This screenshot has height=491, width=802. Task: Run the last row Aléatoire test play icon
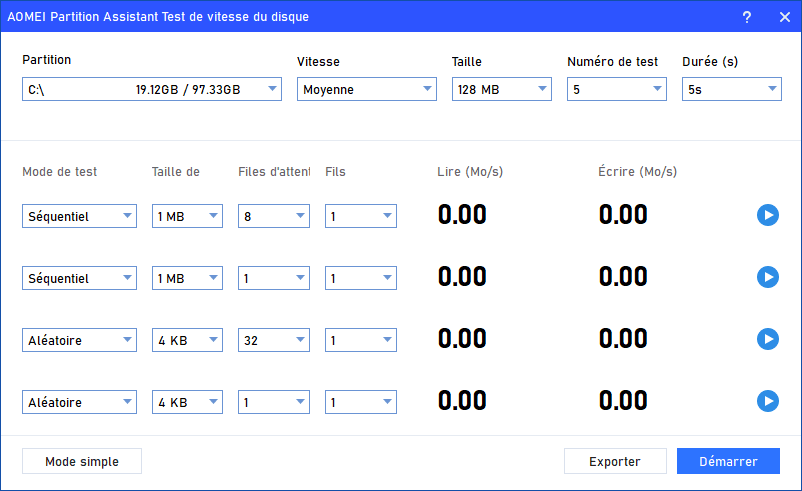pyautogui.click(x=767, y=401)
